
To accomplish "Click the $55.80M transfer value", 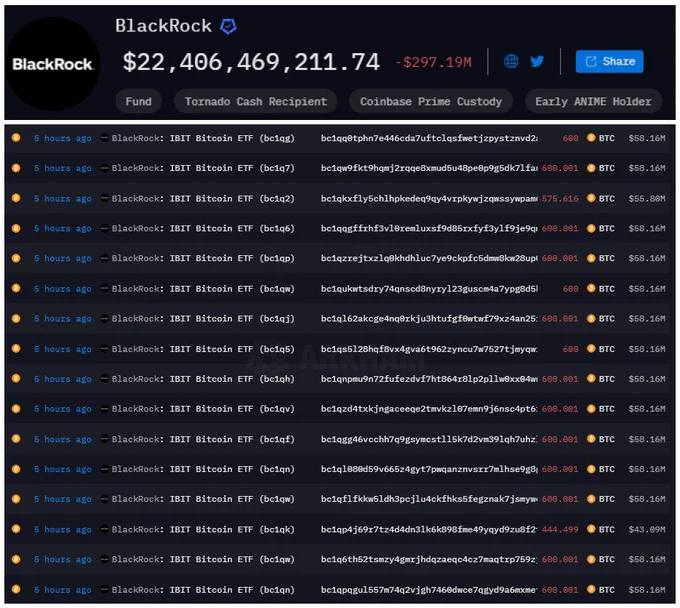I will 647,199.
